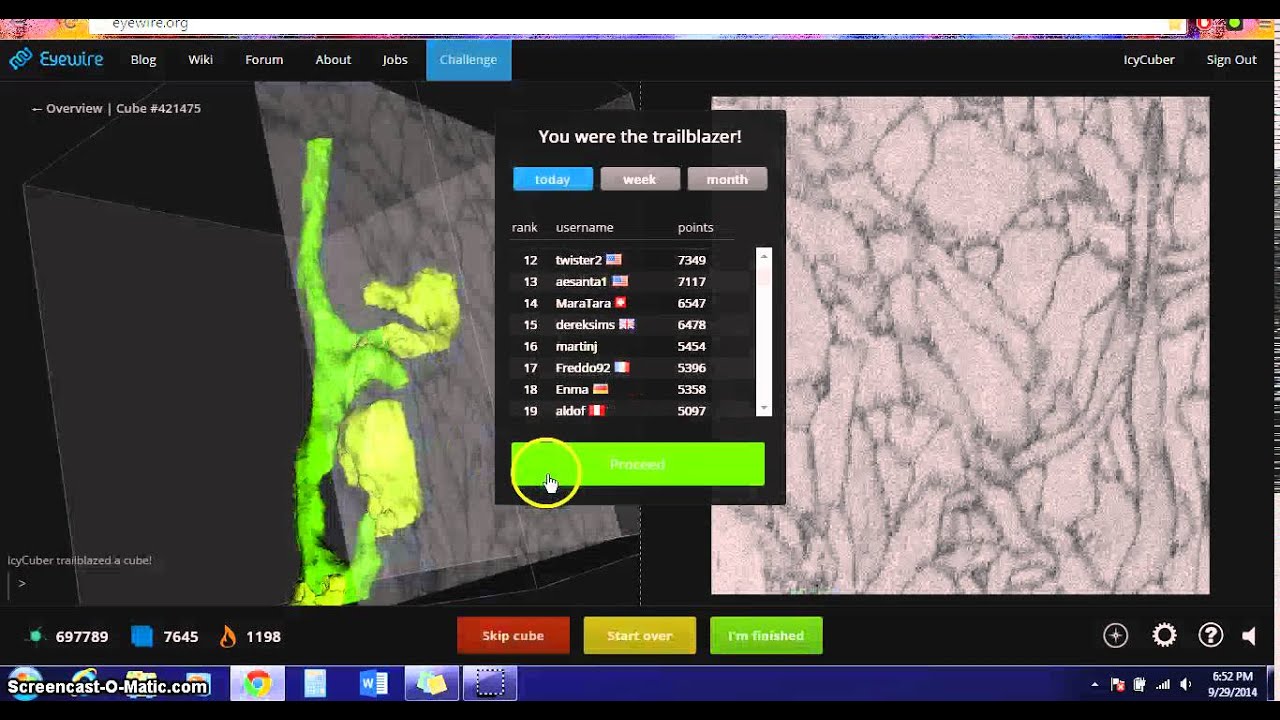Open the About page
This screenshot has width=1280, height=720.
pos(333,60)
